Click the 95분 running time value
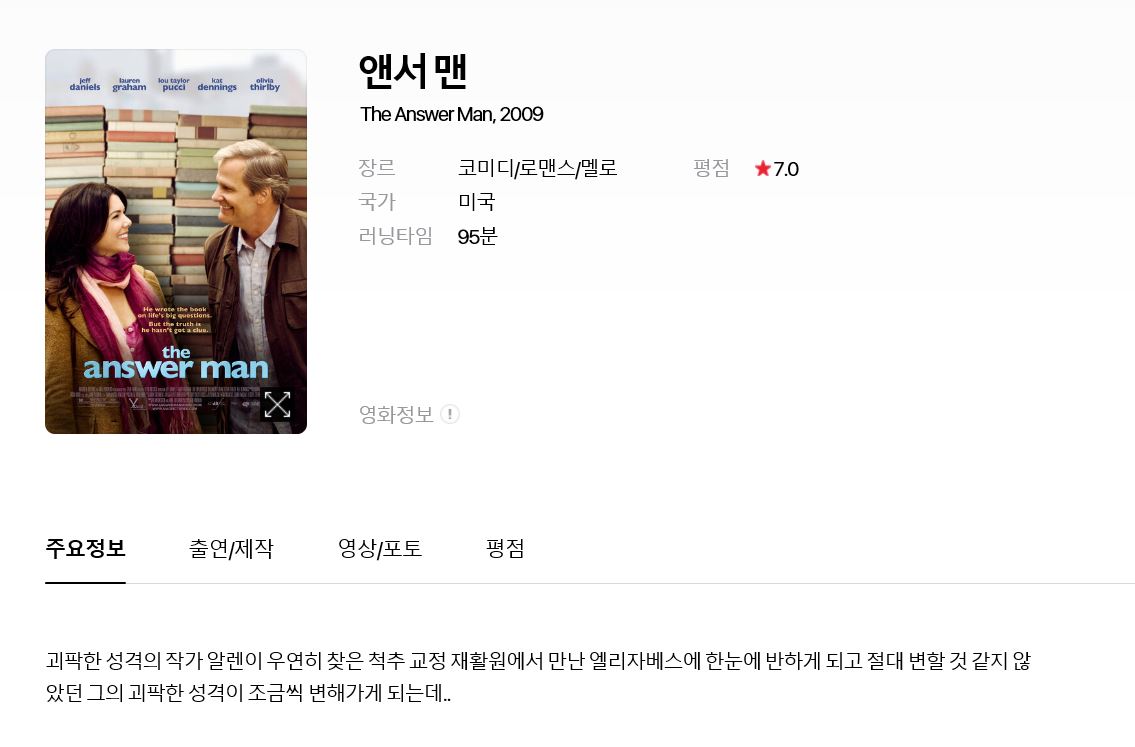This screenshot has height=747, width=1135. [478, 237]
